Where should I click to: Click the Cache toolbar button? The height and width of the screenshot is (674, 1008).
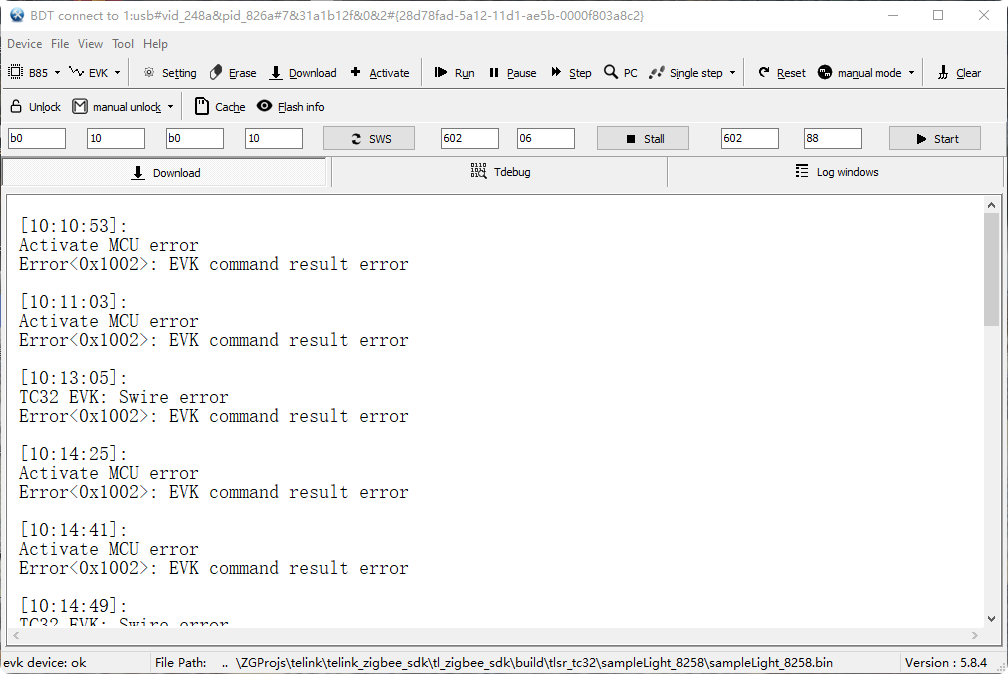coord(220,107)
